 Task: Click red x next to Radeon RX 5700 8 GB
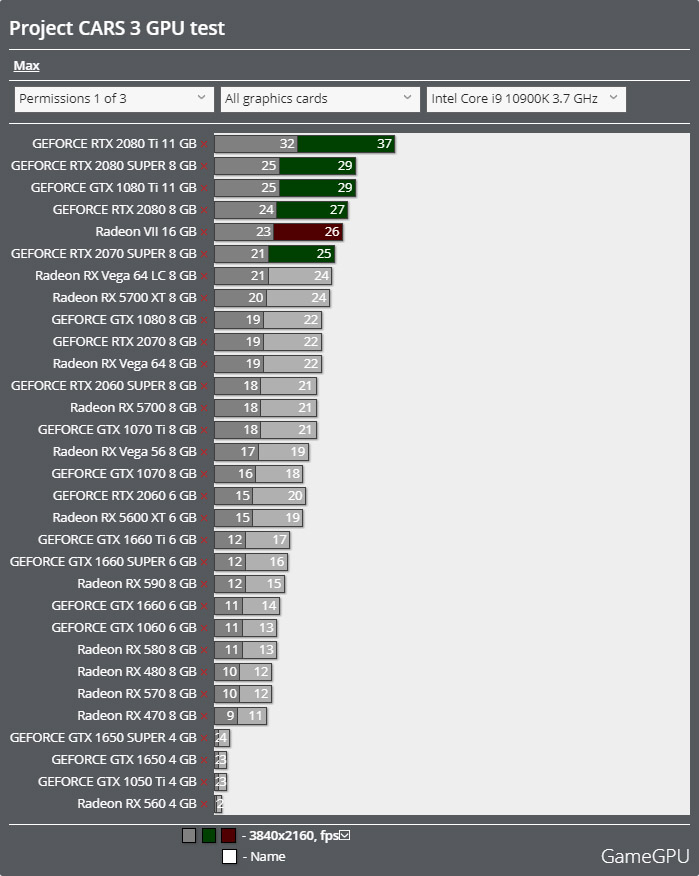point(205,408)
